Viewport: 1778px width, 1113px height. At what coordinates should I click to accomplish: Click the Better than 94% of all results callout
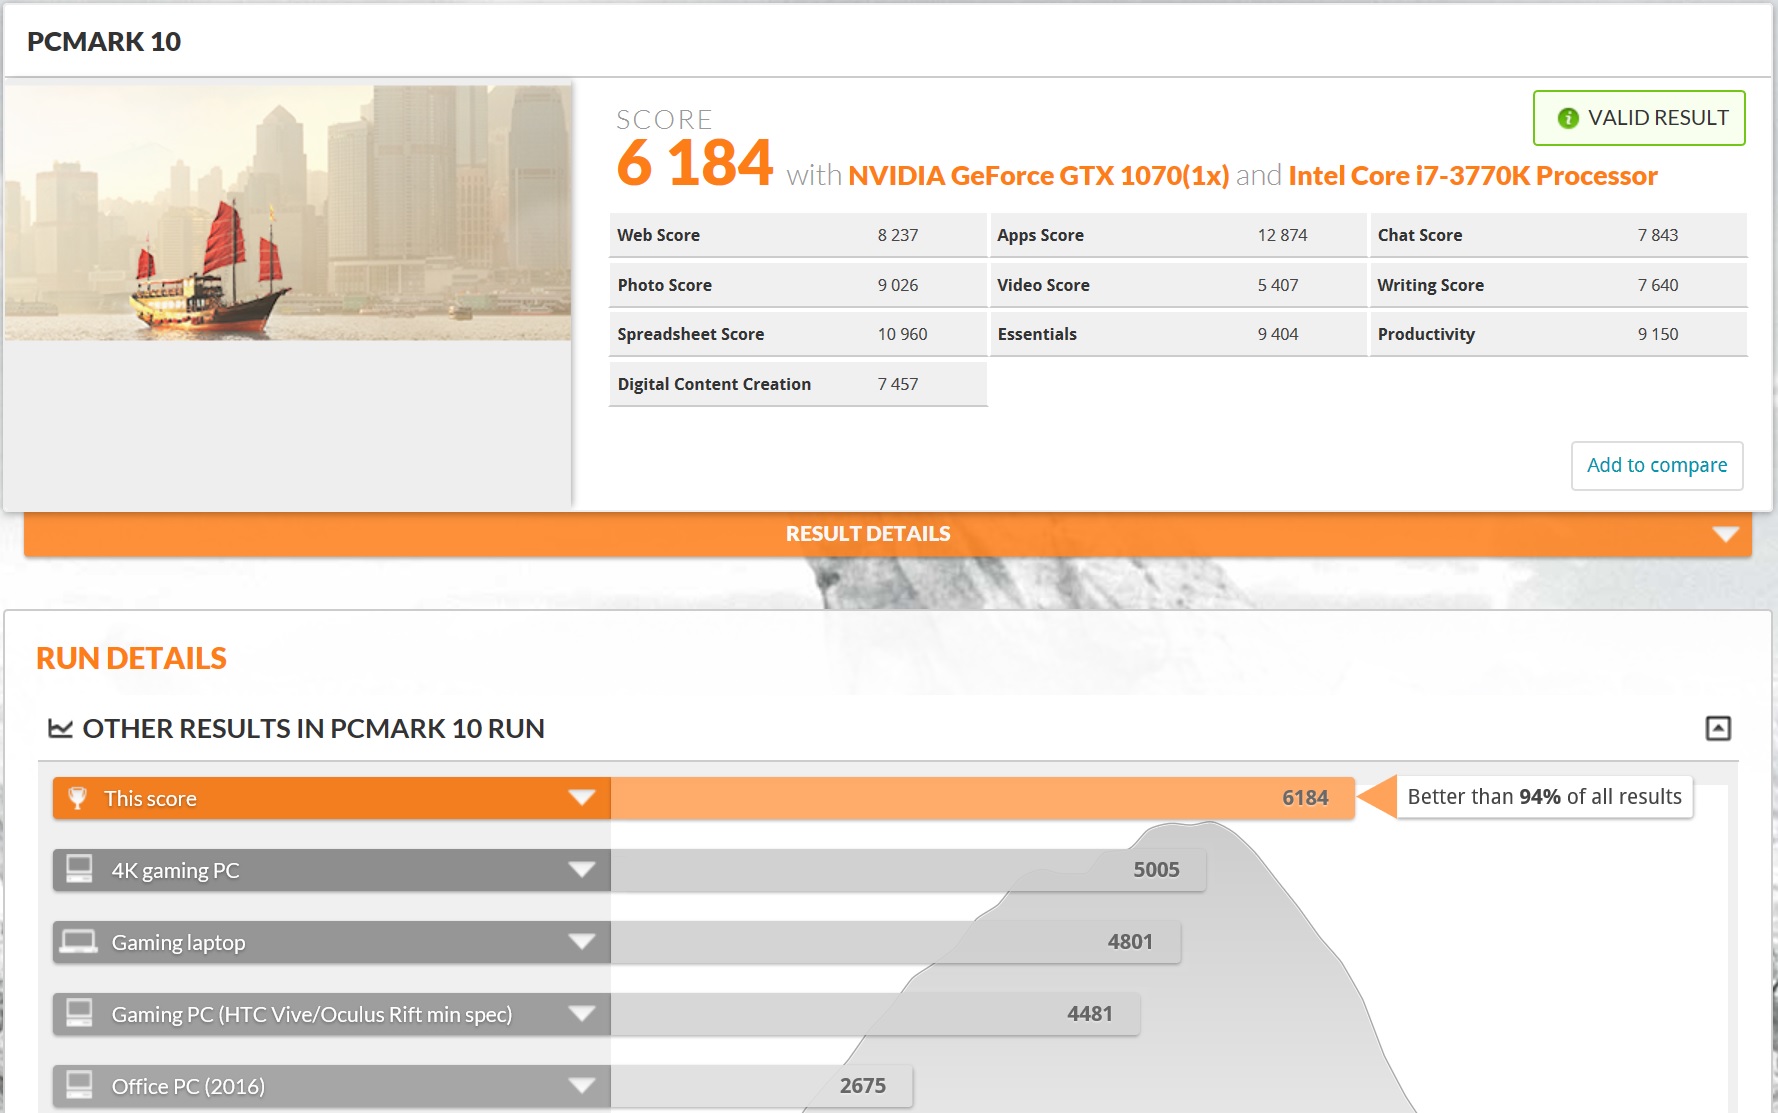pyautogui.click(x=1544, y=797)
